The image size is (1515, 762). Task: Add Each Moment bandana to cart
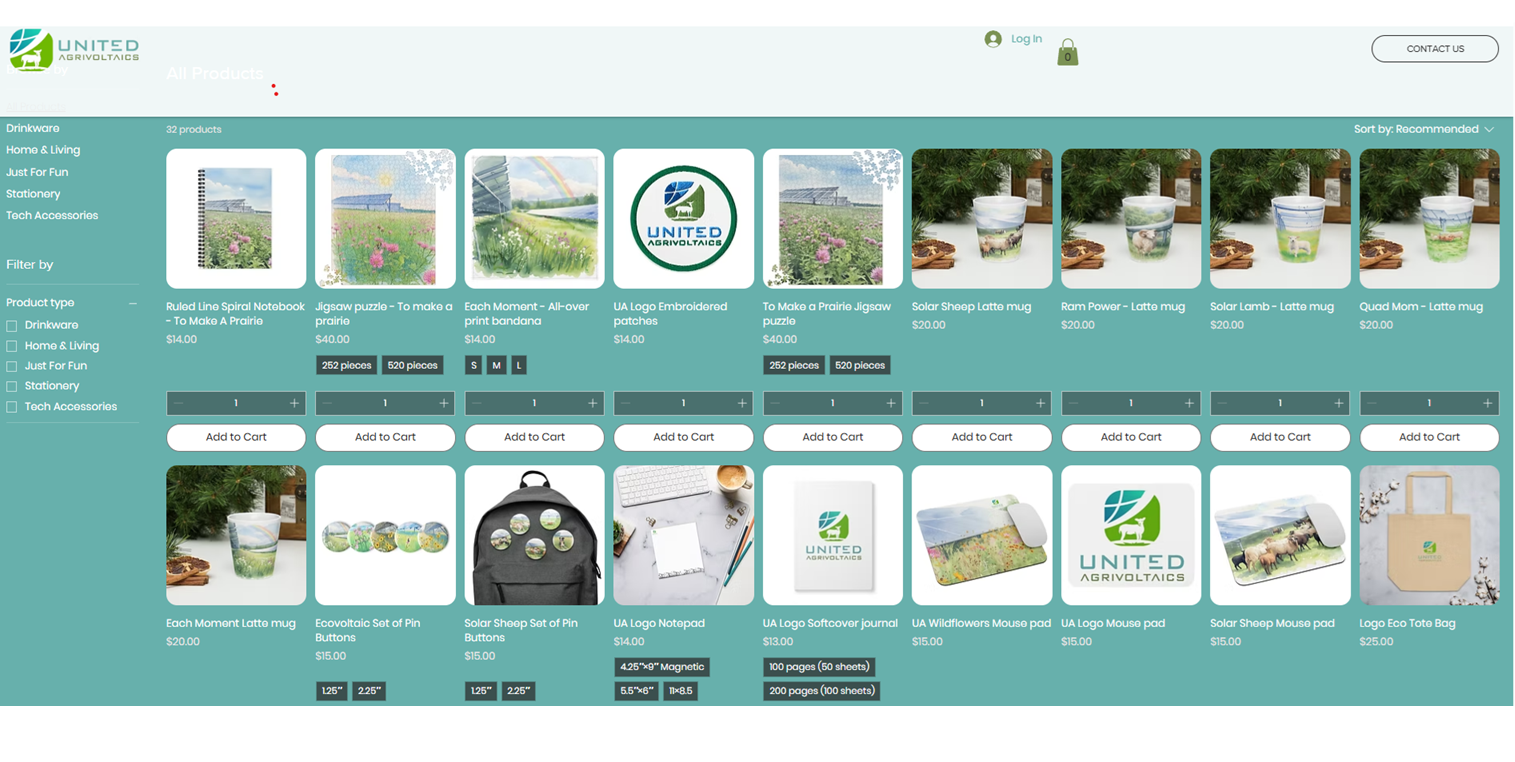[535, 437]
